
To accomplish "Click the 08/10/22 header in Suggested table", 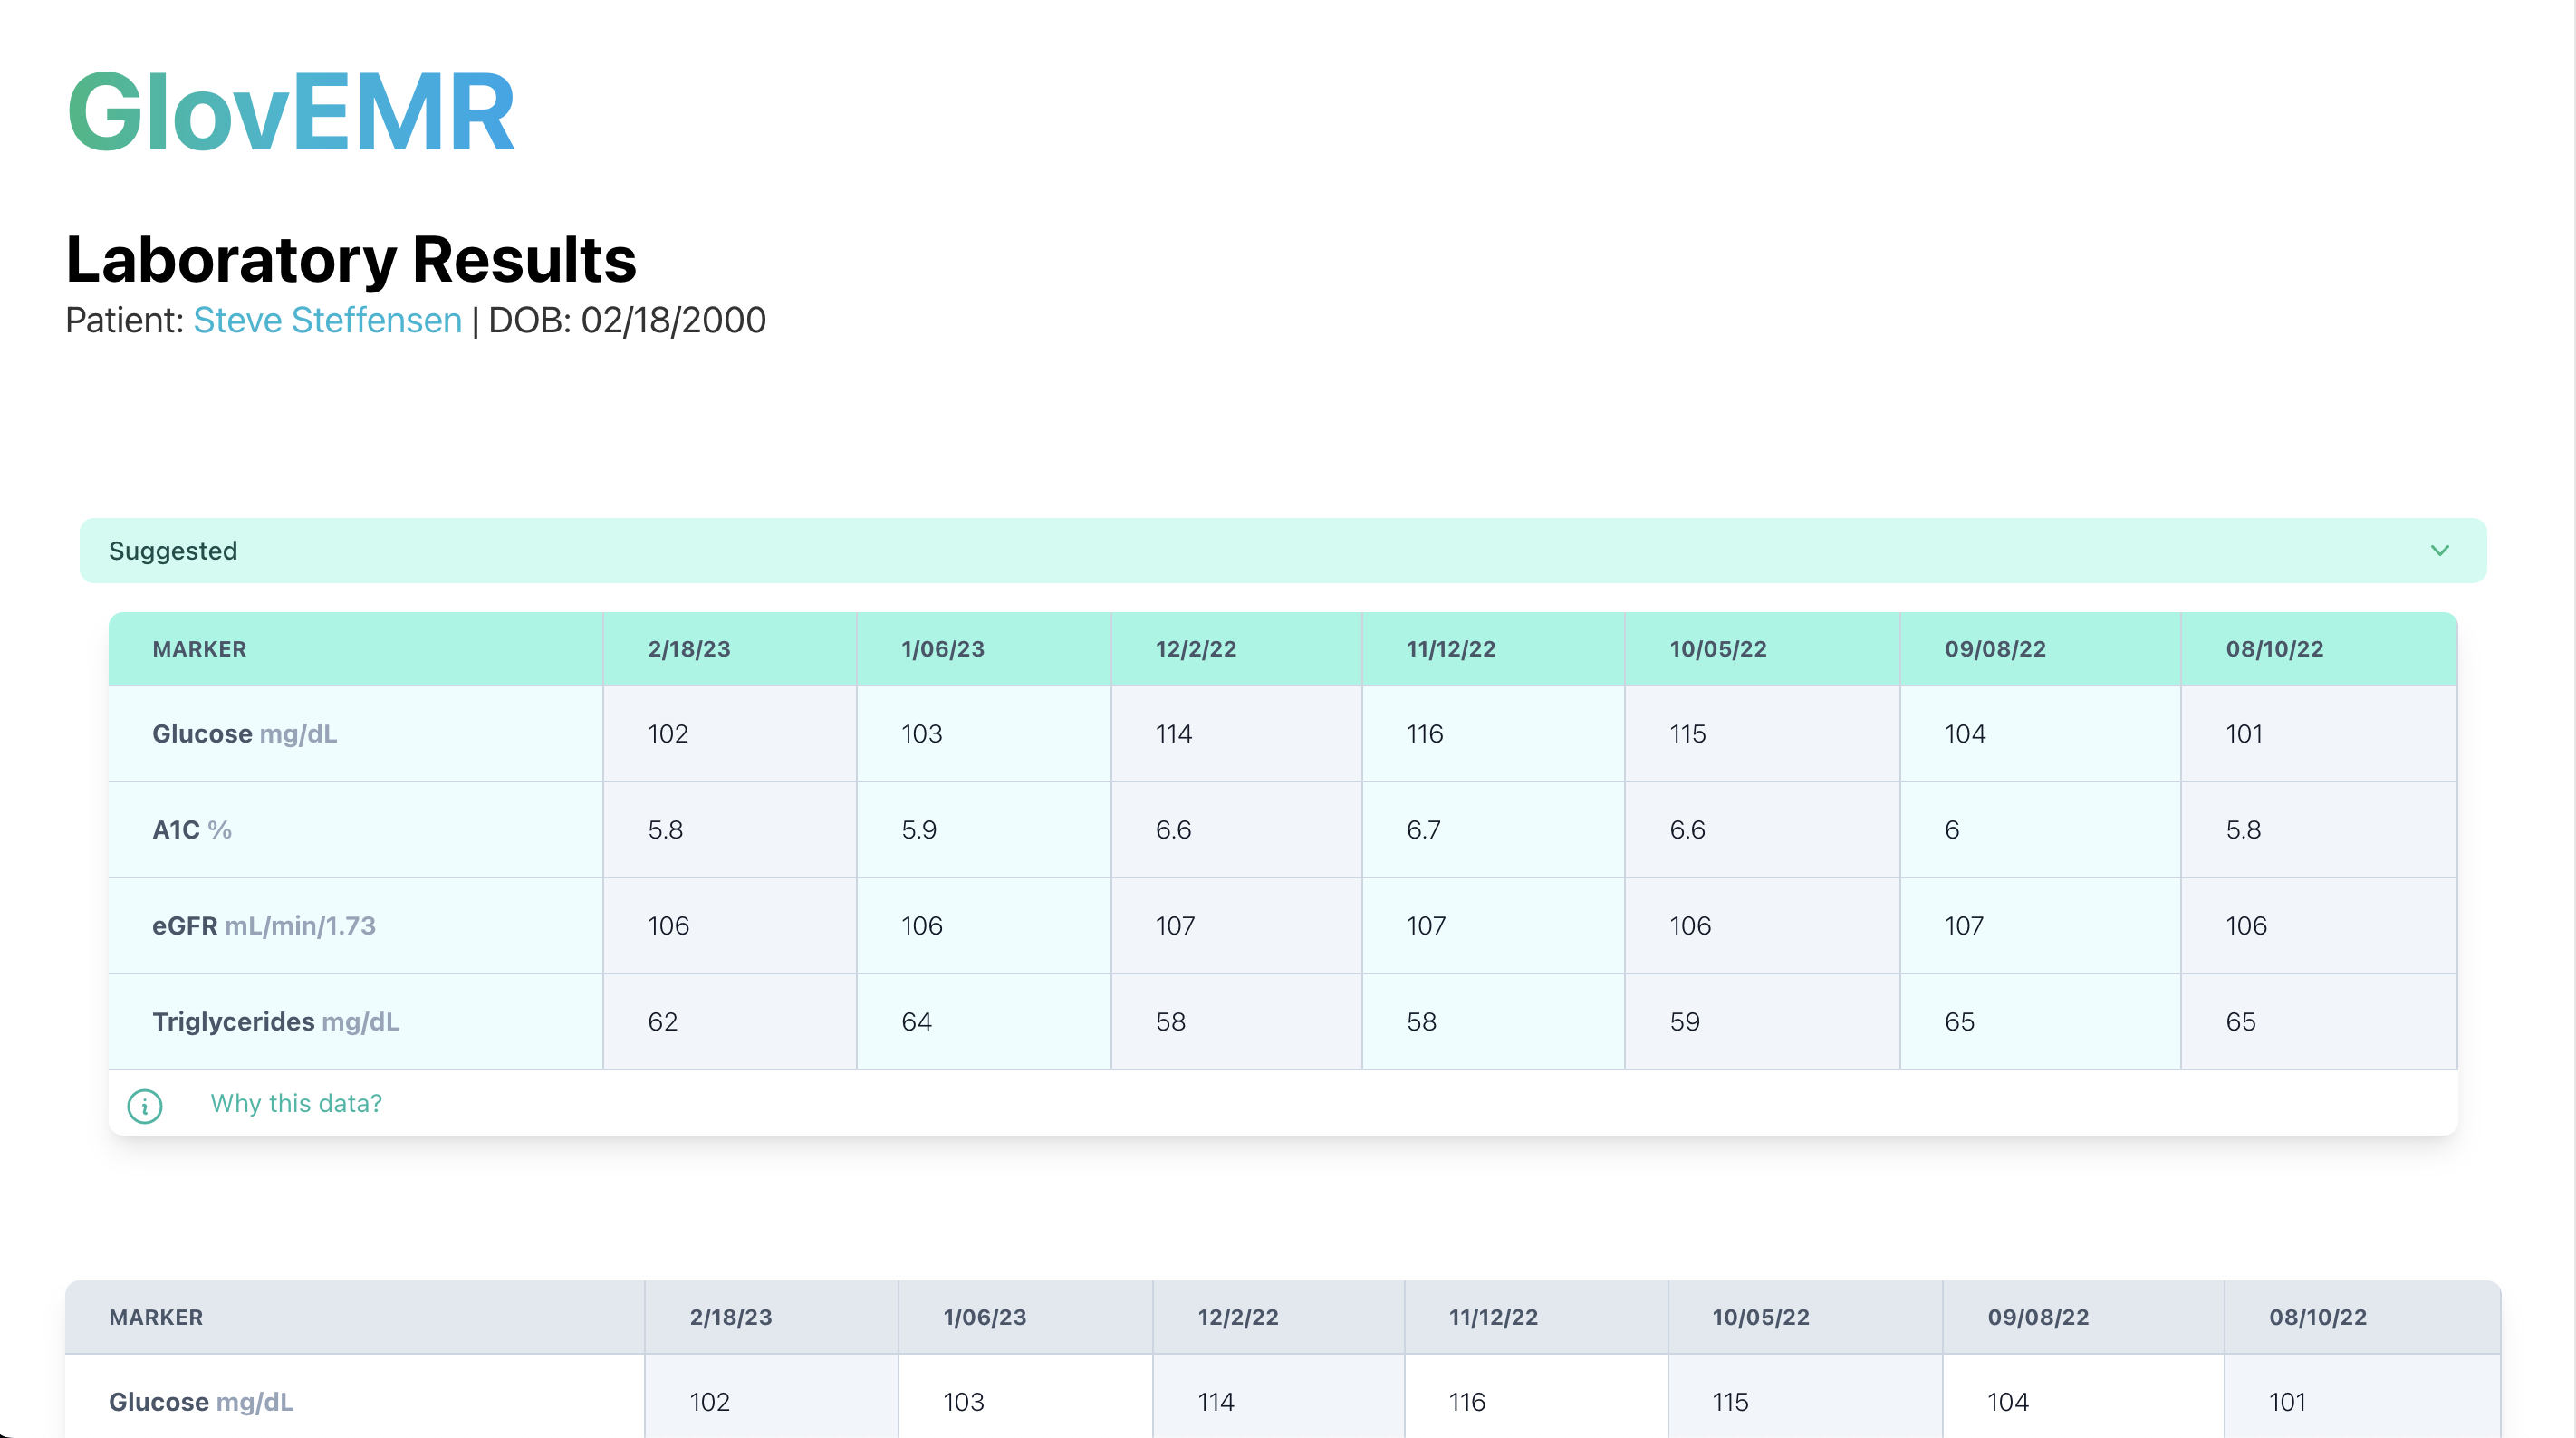I will (2274, 649).
